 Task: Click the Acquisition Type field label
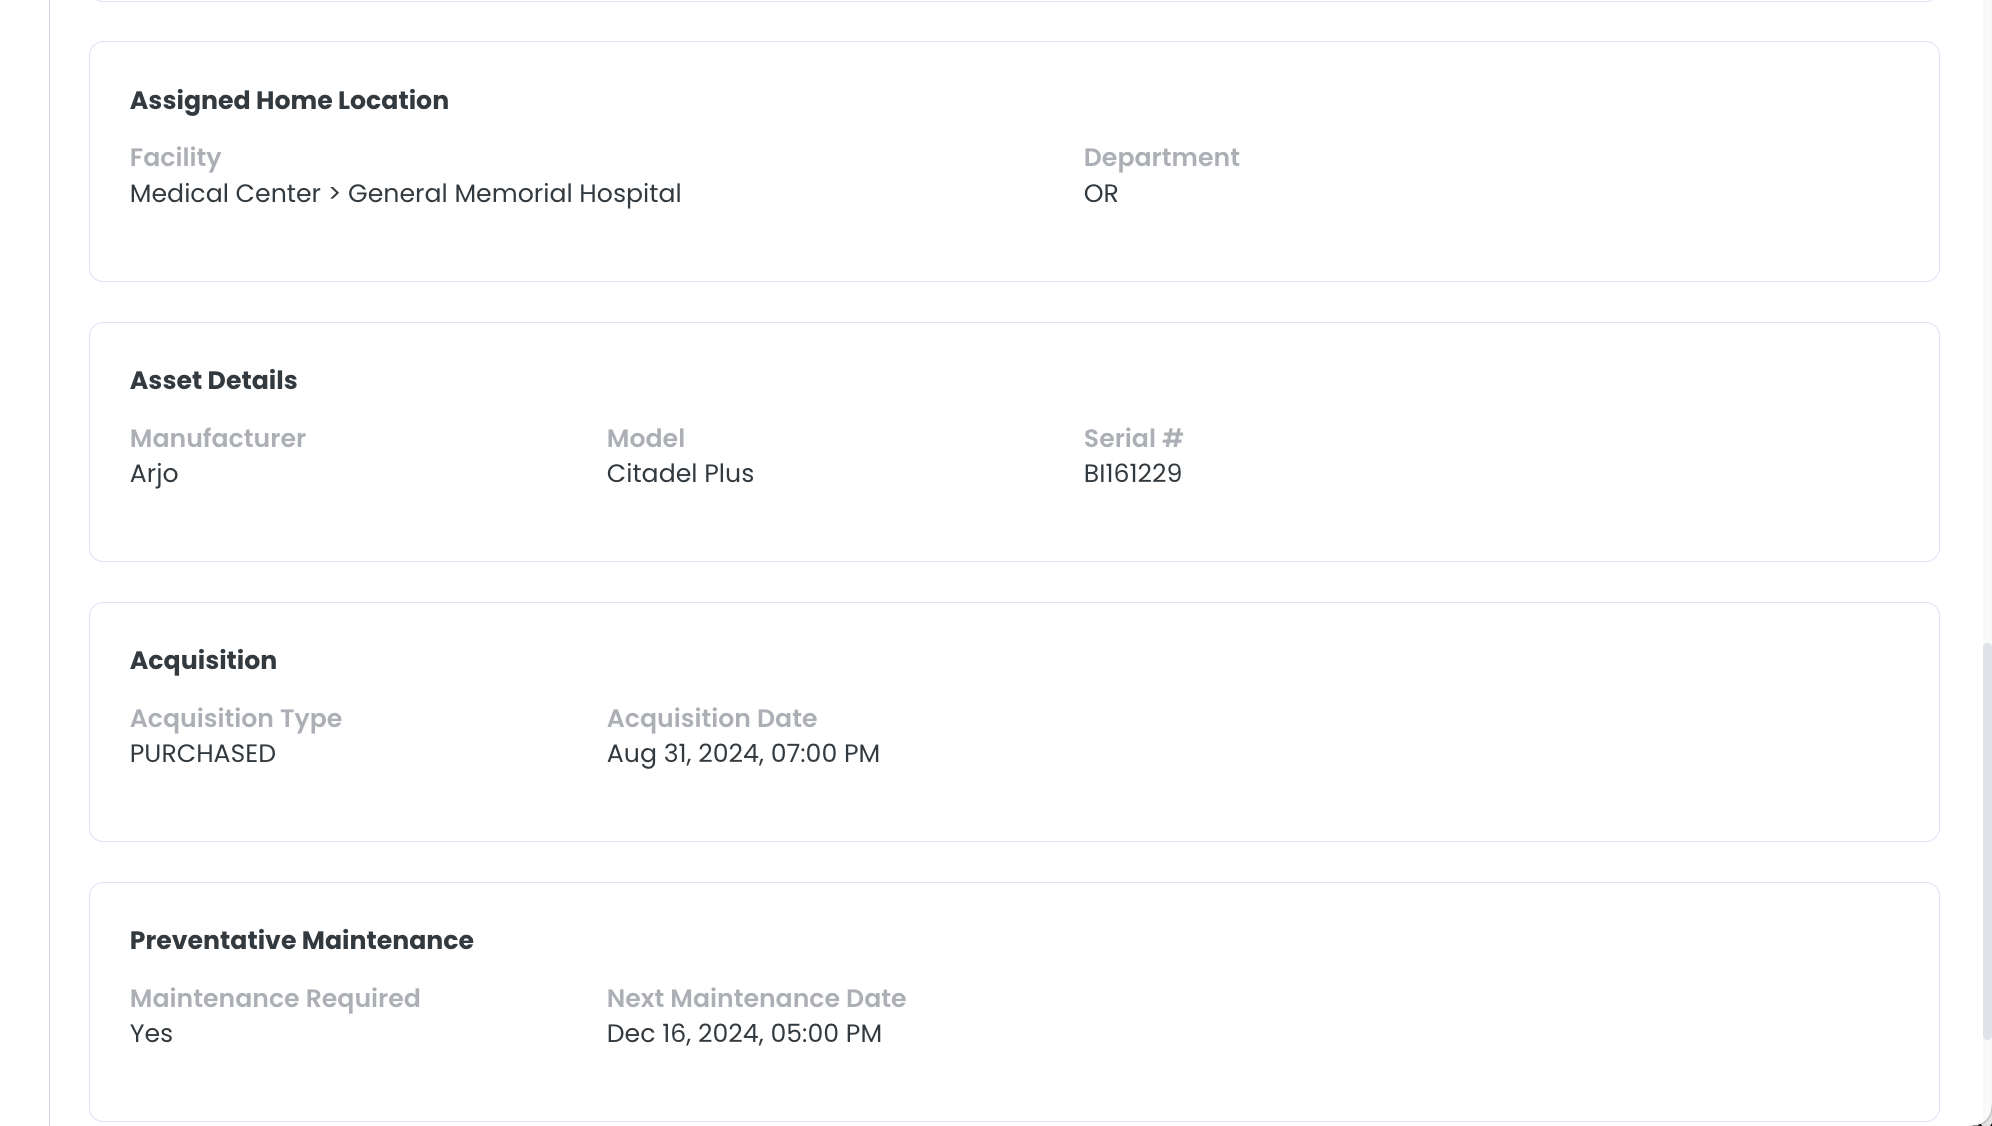pyautogui.click(x=235, y=719)
